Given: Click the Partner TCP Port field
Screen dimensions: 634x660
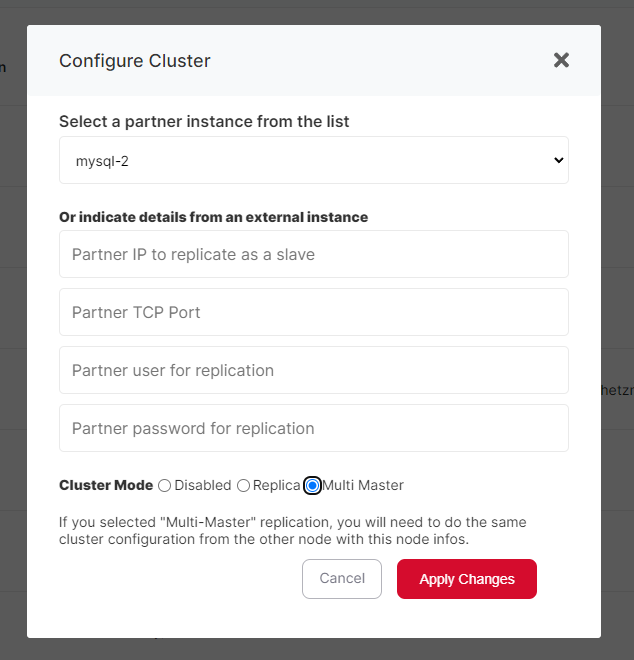Looking at the screenshot, I should tap(313, 312).
